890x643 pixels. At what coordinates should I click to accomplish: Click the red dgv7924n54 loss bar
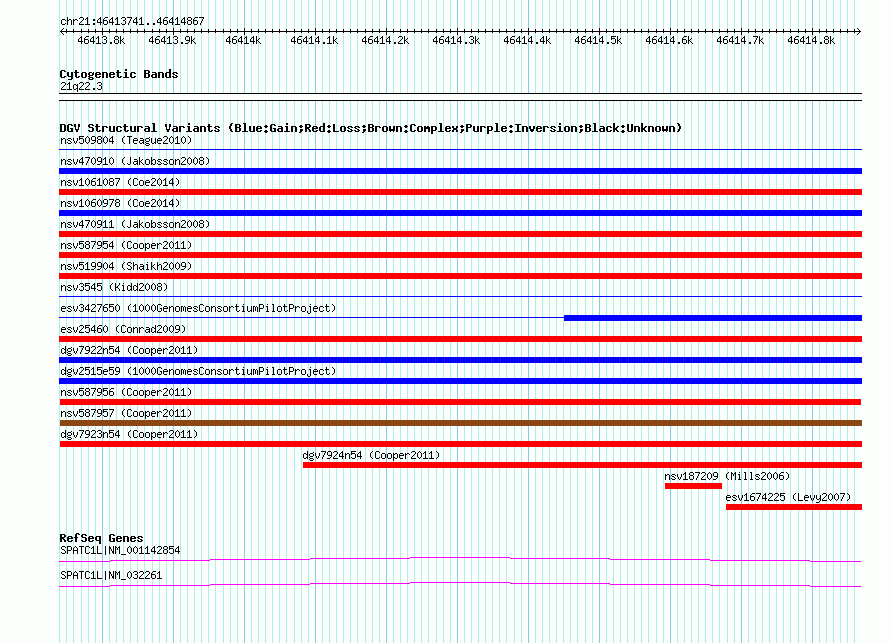coord(582,465)
